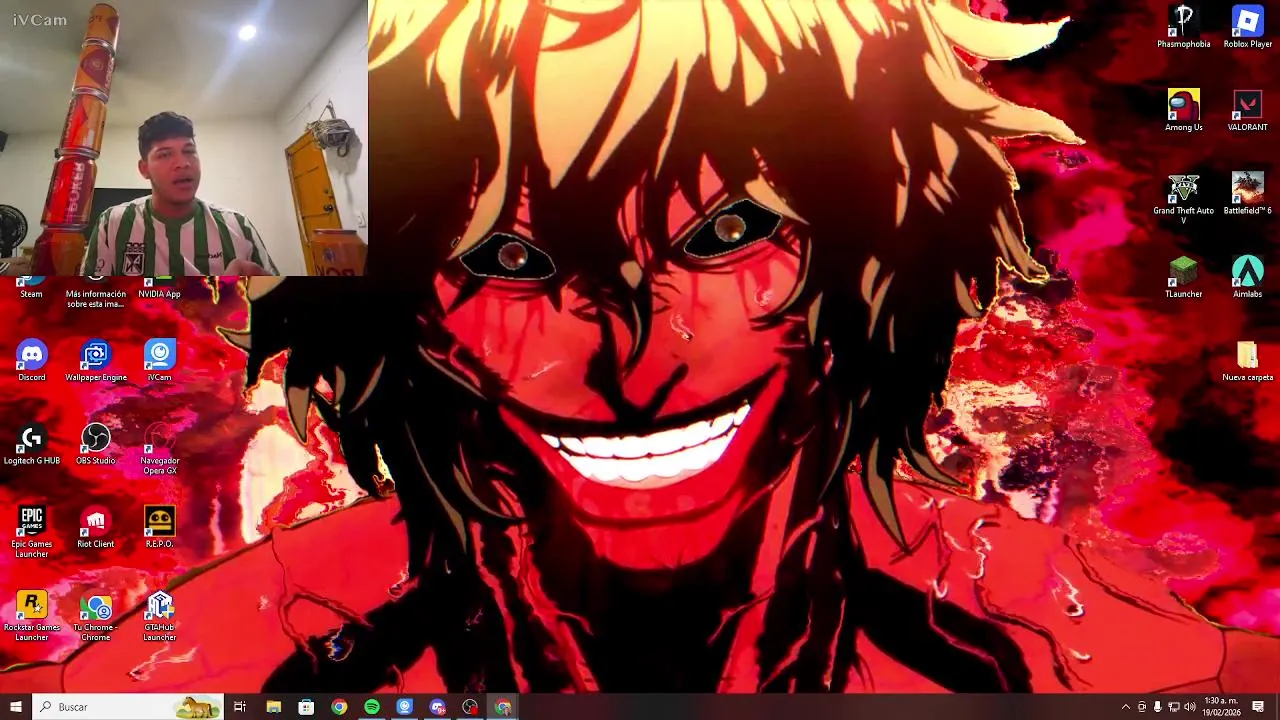Click the Battlefield 6 desktop icon
Viewport: 1280px width, 720px height.
1248,193
